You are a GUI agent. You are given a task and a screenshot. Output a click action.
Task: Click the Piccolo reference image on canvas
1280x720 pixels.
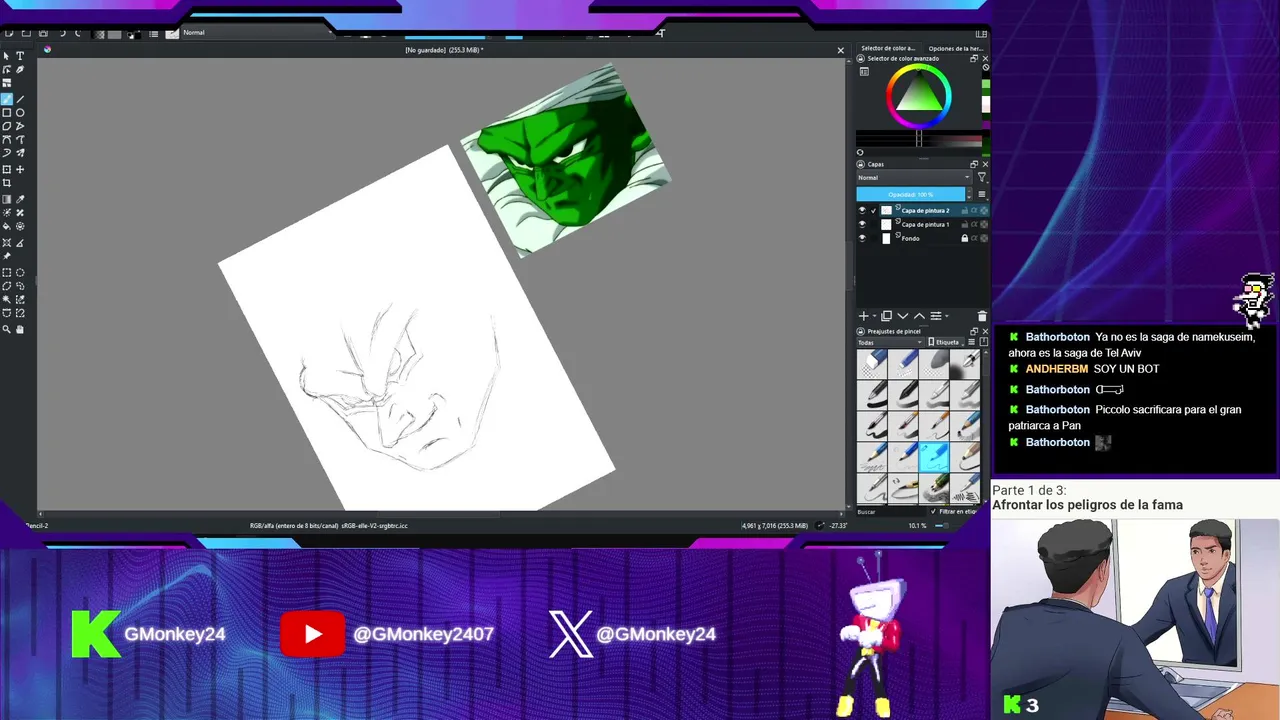click(x=566, y=160)
